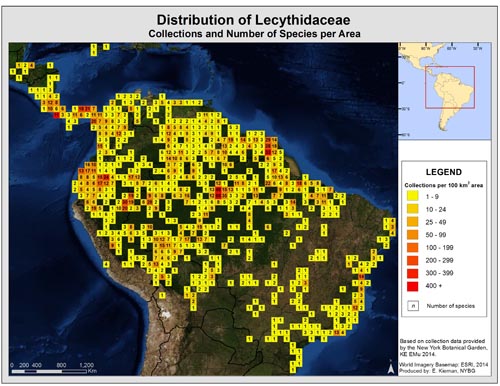The width and height of the screenshot is (500, 386).
Task: Click the 'n' Number of species box
Action: tap(413, 306)
